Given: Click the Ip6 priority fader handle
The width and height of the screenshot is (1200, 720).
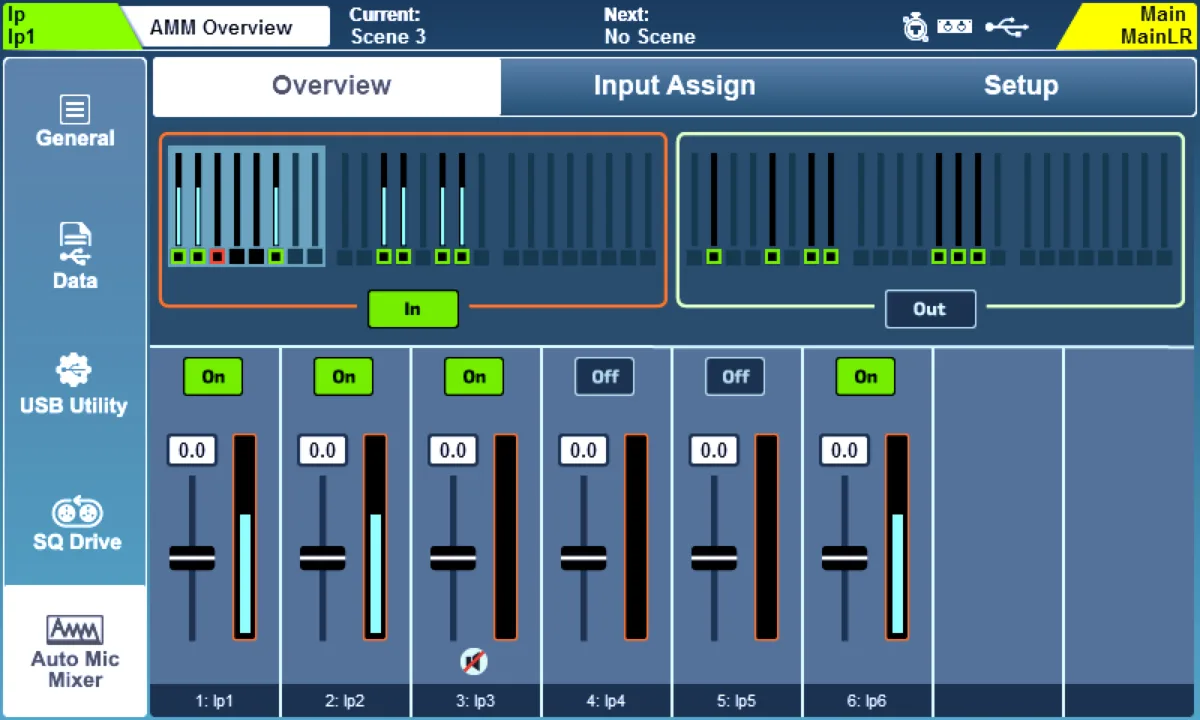Looking at the screenshot, I should (x=845, y=558).
